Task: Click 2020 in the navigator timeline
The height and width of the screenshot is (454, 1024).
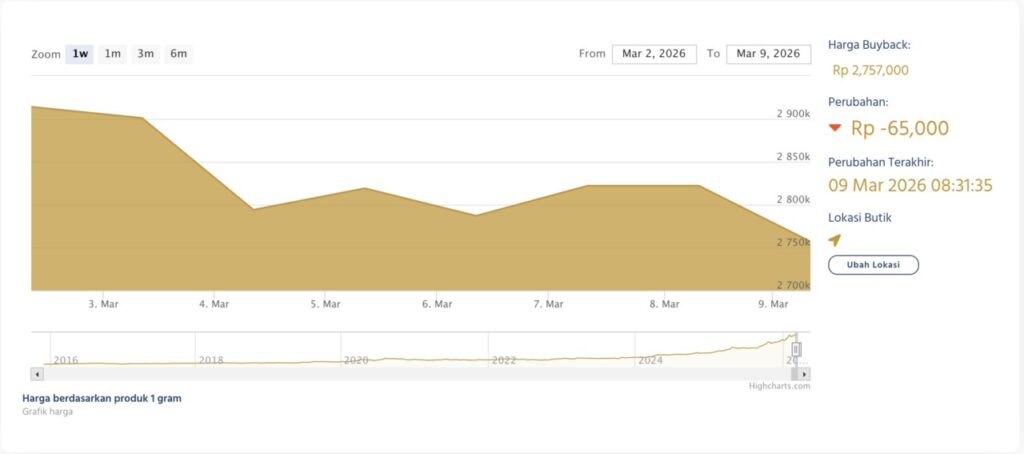Action: click(356, 360)
